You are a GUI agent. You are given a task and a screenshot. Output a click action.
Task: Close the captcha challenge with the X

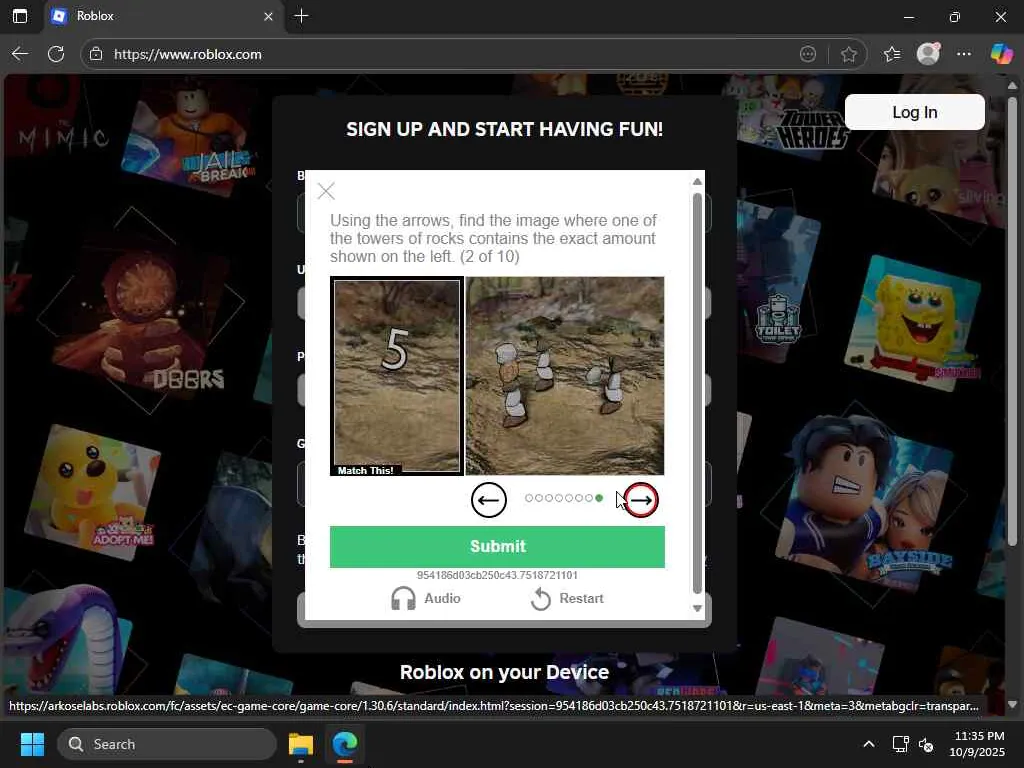point(326,191)
